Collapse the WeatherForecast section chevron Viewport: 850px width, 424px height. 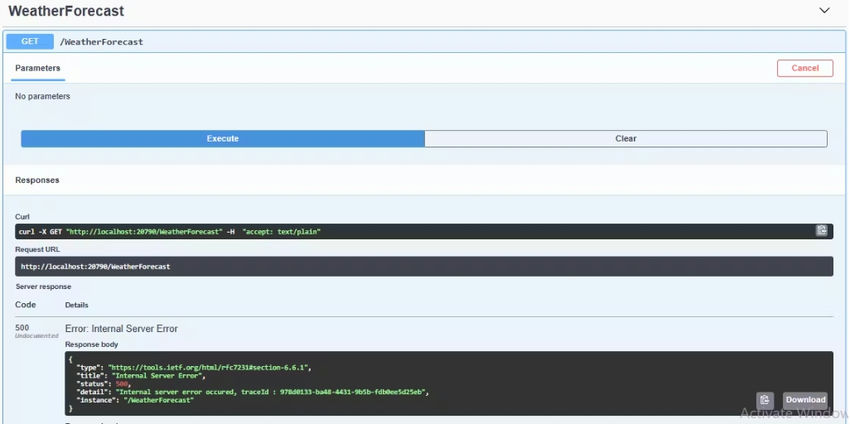point(824,11)
